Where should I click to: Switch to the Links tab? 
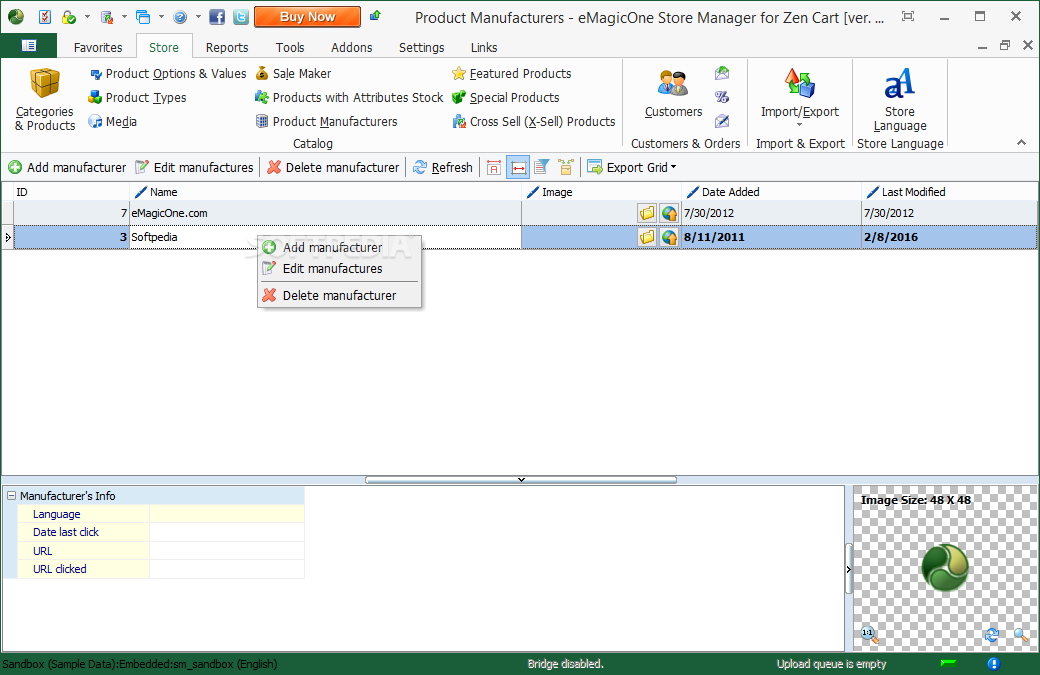click(x=484, y=47)
